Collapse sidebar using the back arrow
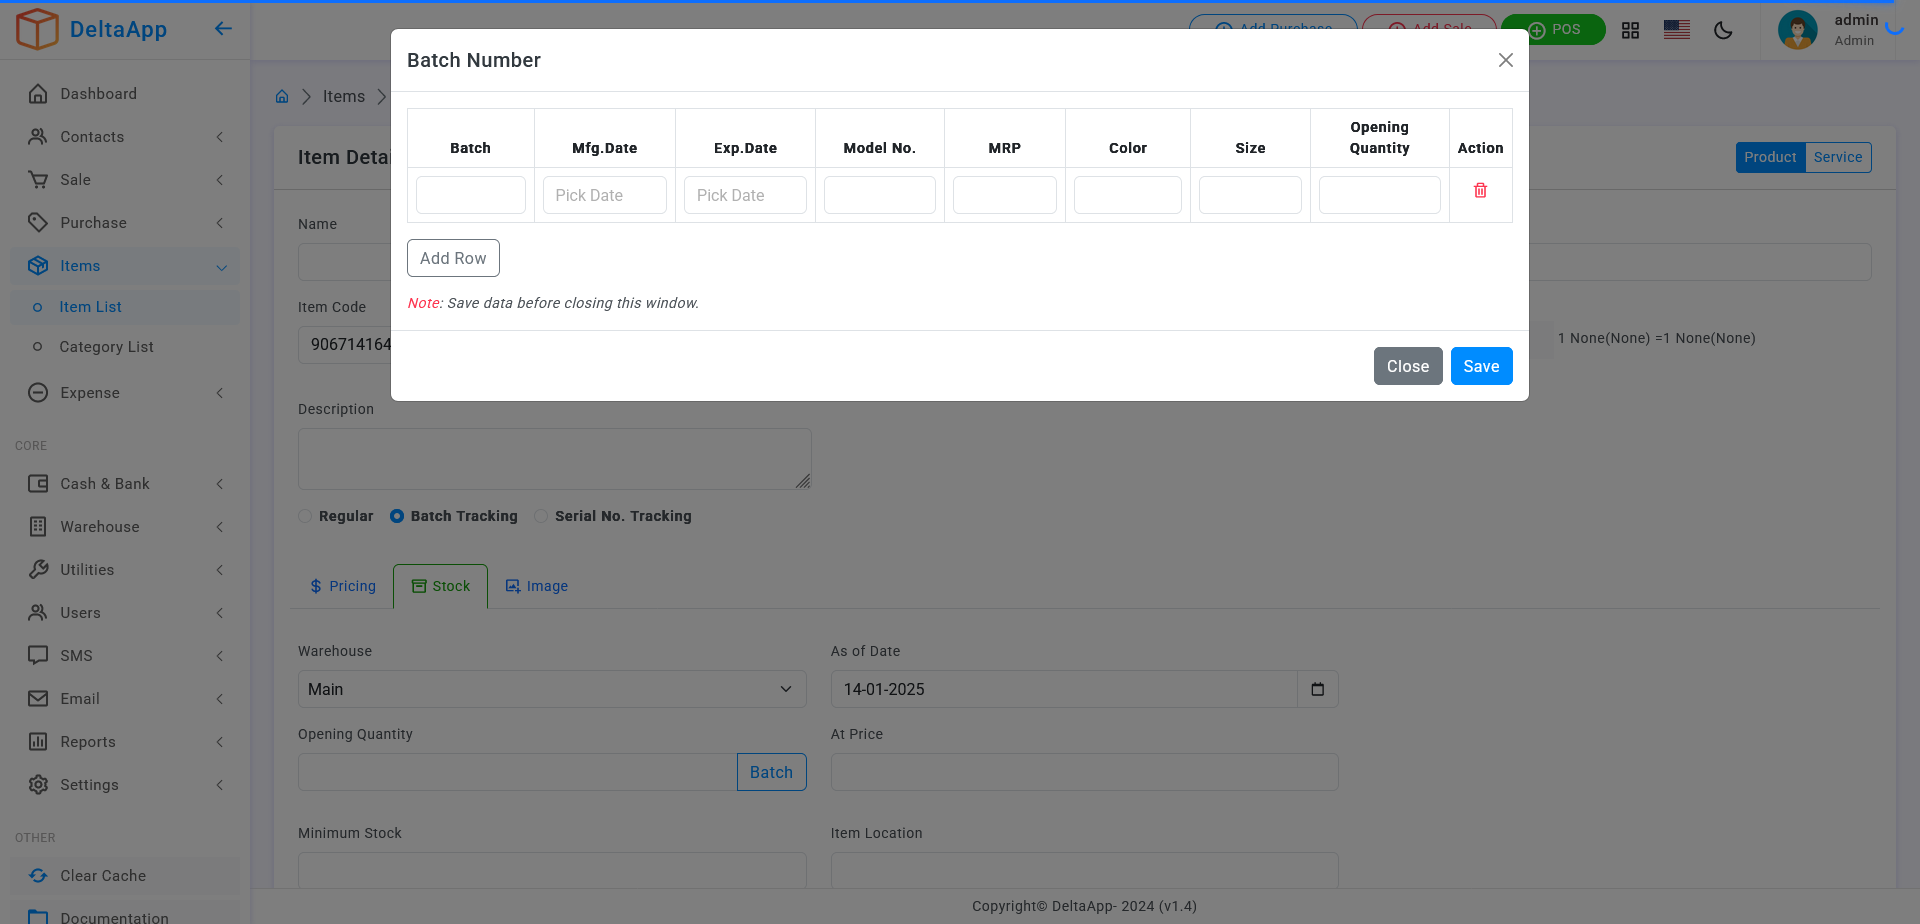Viewport: 1920px width, 924px height. pos(223,29)
